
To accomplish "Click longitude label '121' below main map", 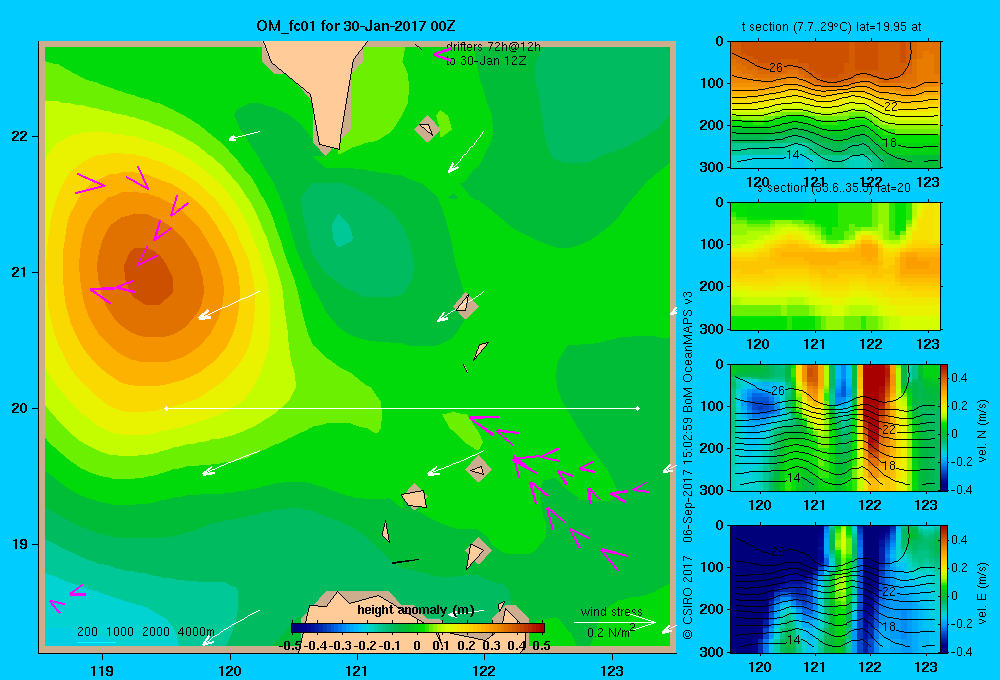I will 357,671.
